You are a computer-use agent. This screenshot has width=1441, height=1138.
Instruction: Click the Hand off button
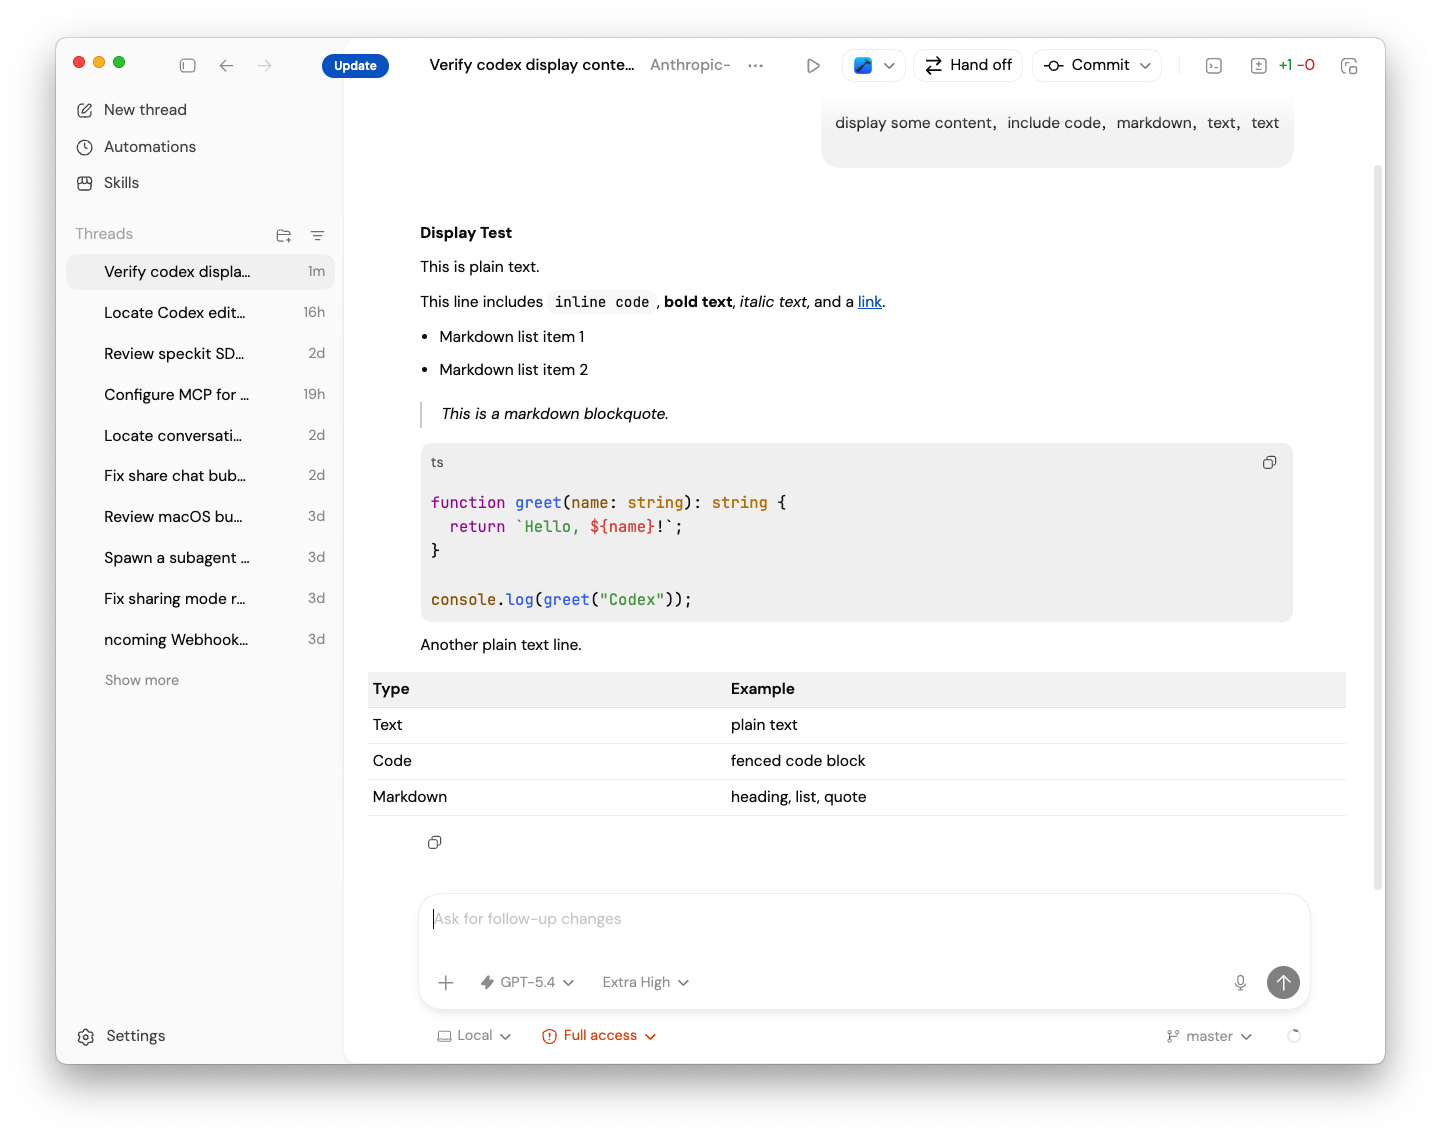(968, 65)
